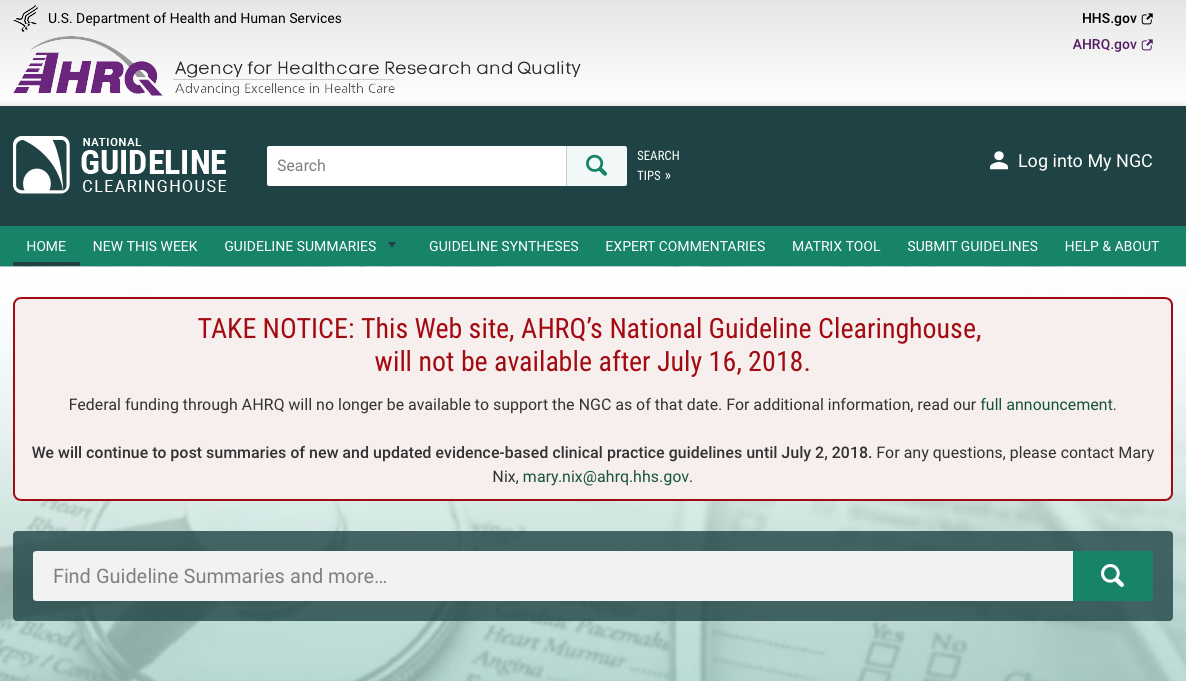Select Expert Commentaries in navigation

click(x=685, y=246)
